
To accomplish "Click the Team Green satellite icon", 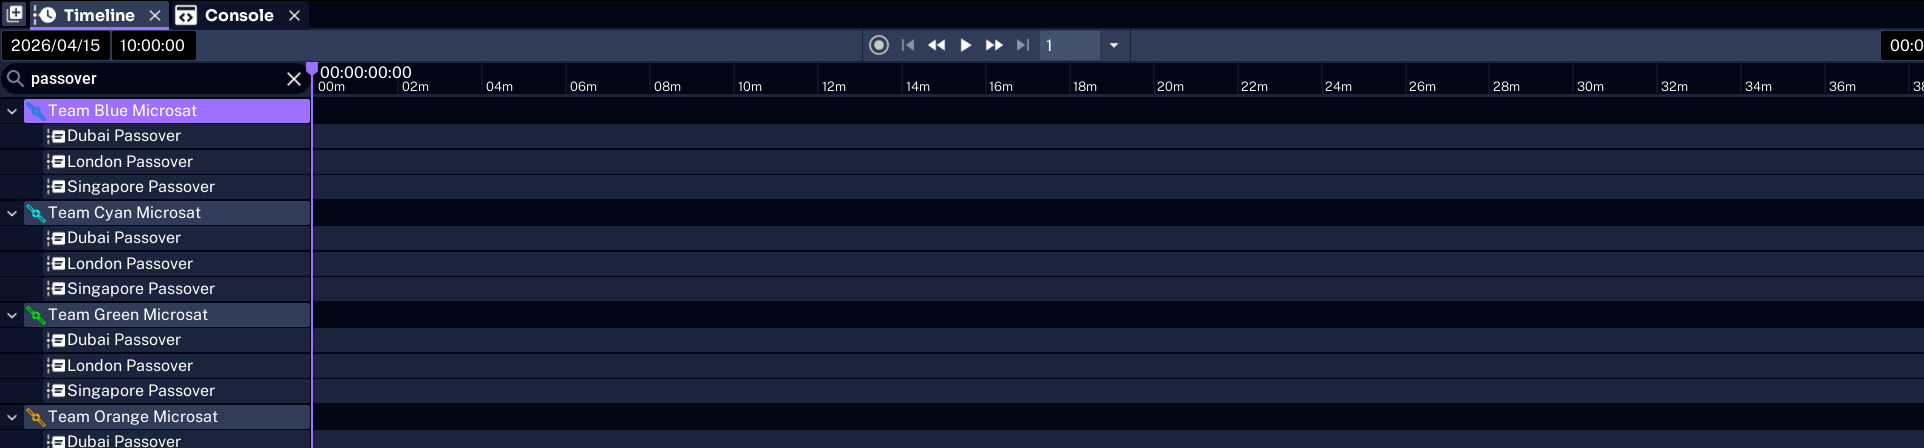I will tap(35, 315).
